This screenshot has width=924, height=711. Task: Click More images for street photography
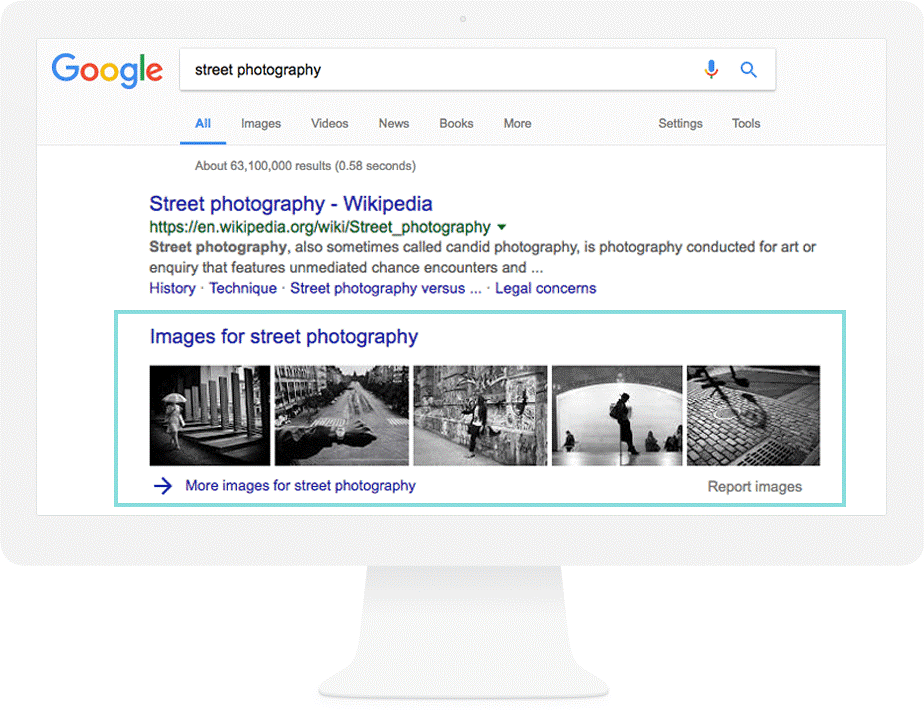(301, 486)
